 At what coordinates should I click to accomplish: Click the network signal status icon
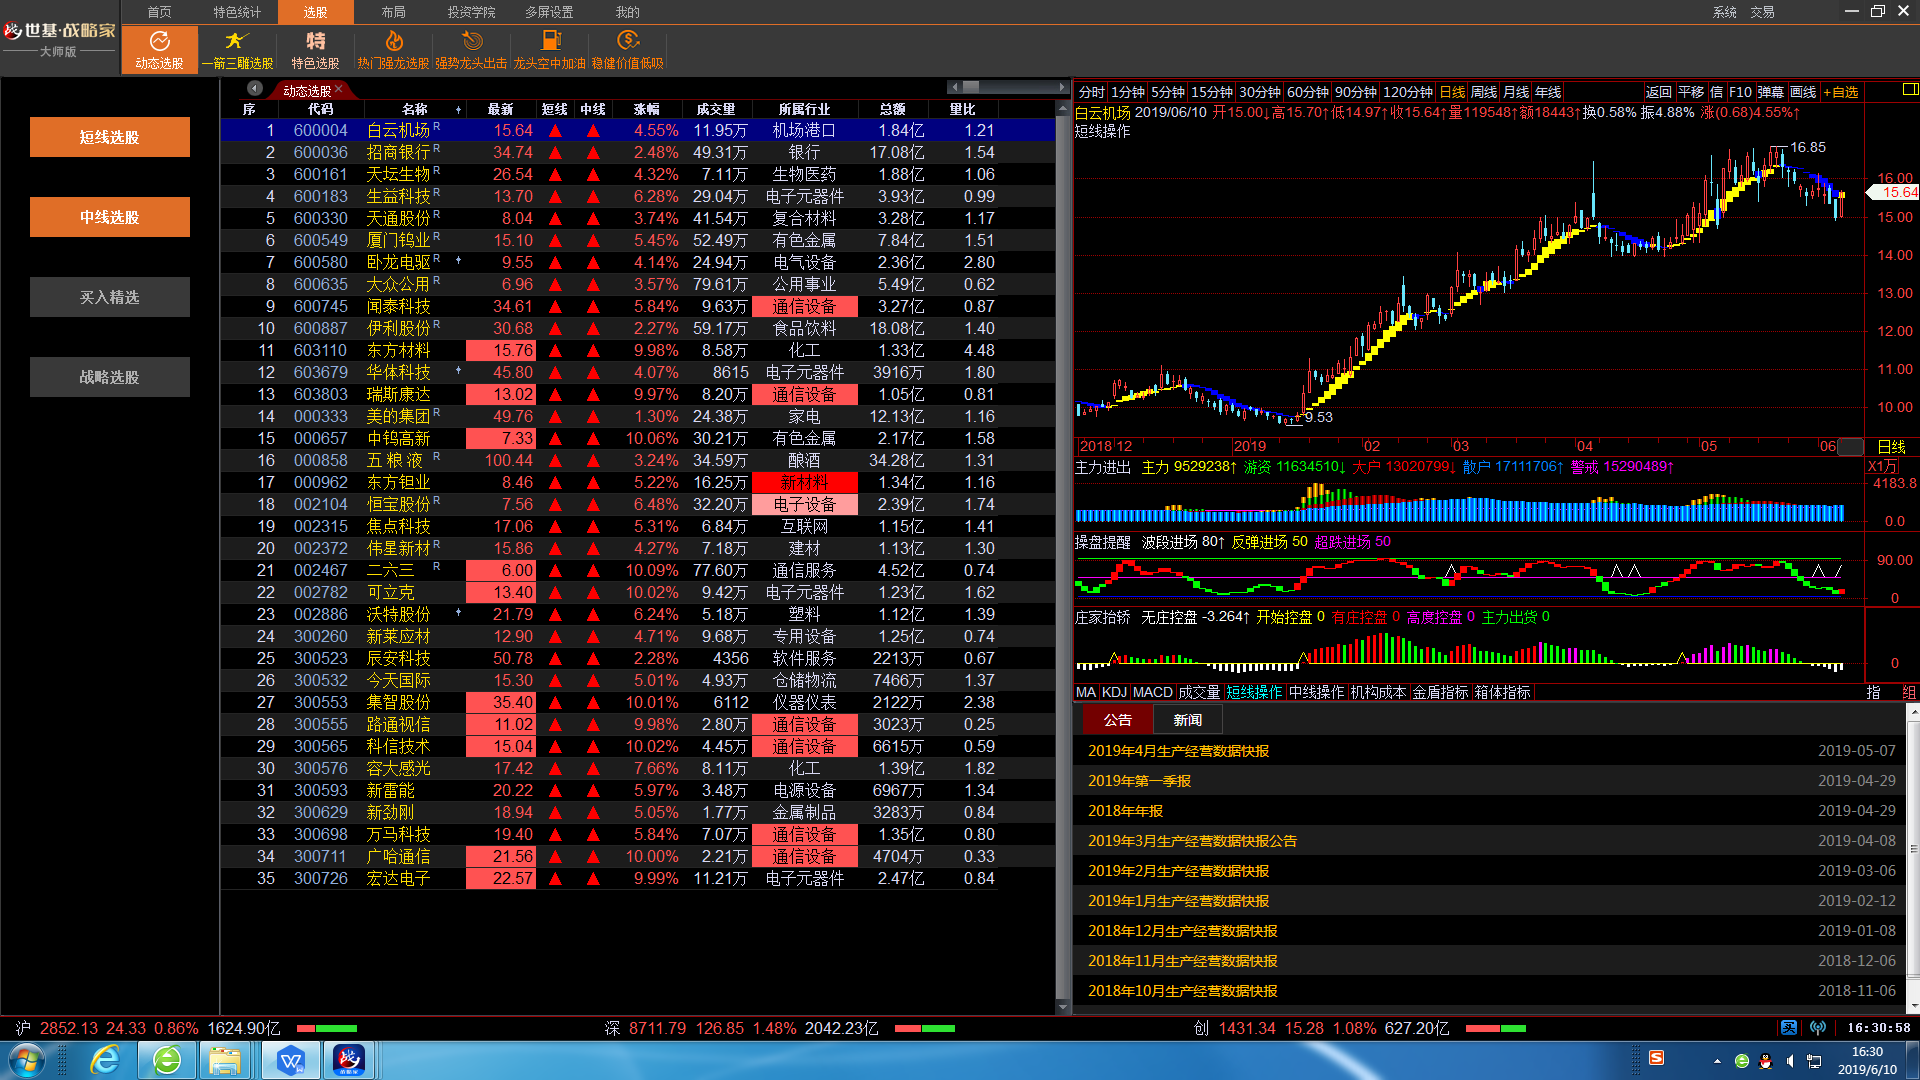tap(1818, 1028)
